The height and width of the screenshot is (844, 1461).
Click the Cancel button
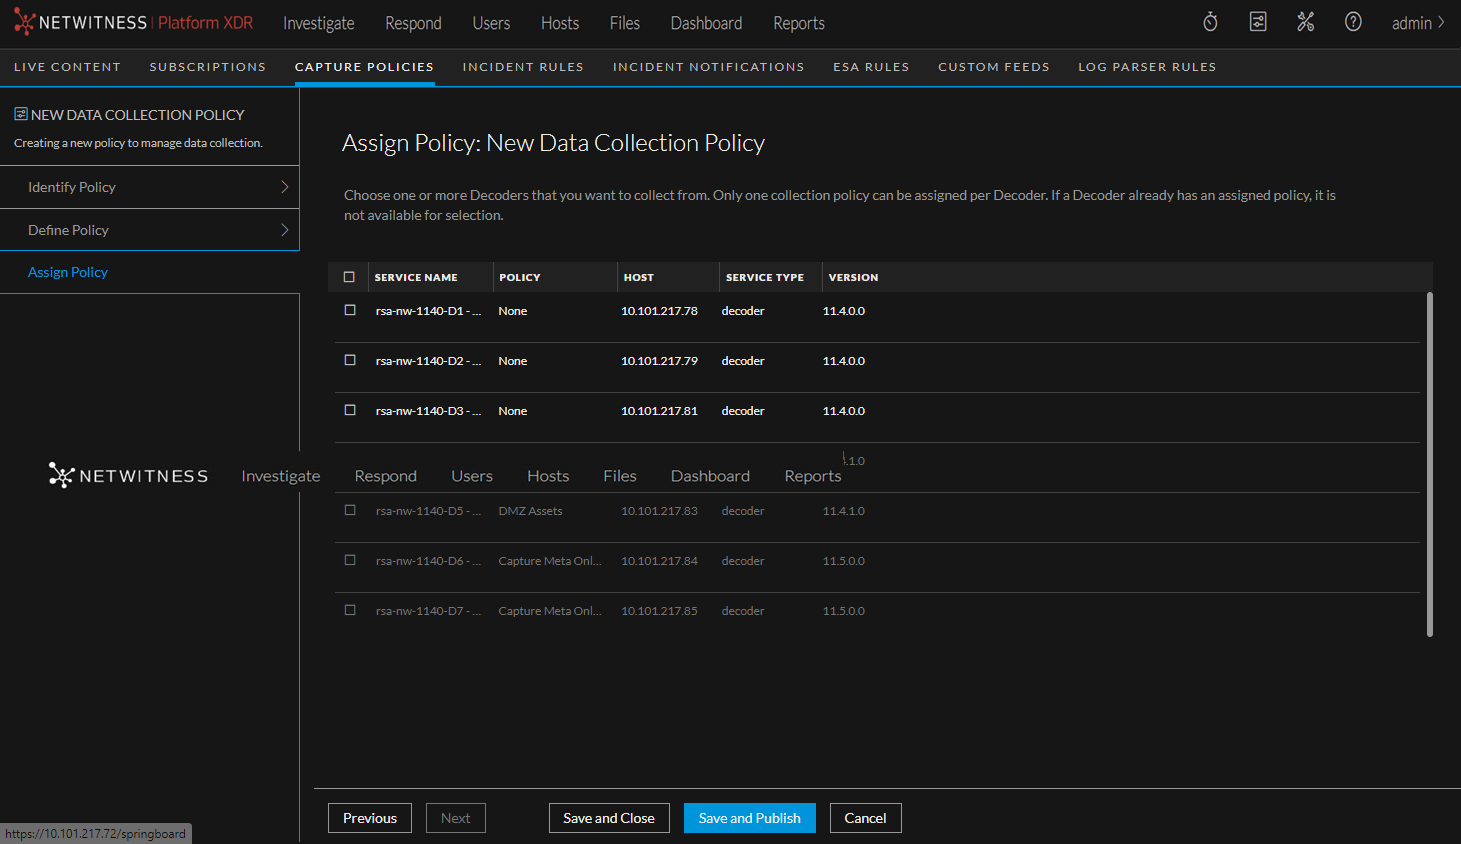865,817
